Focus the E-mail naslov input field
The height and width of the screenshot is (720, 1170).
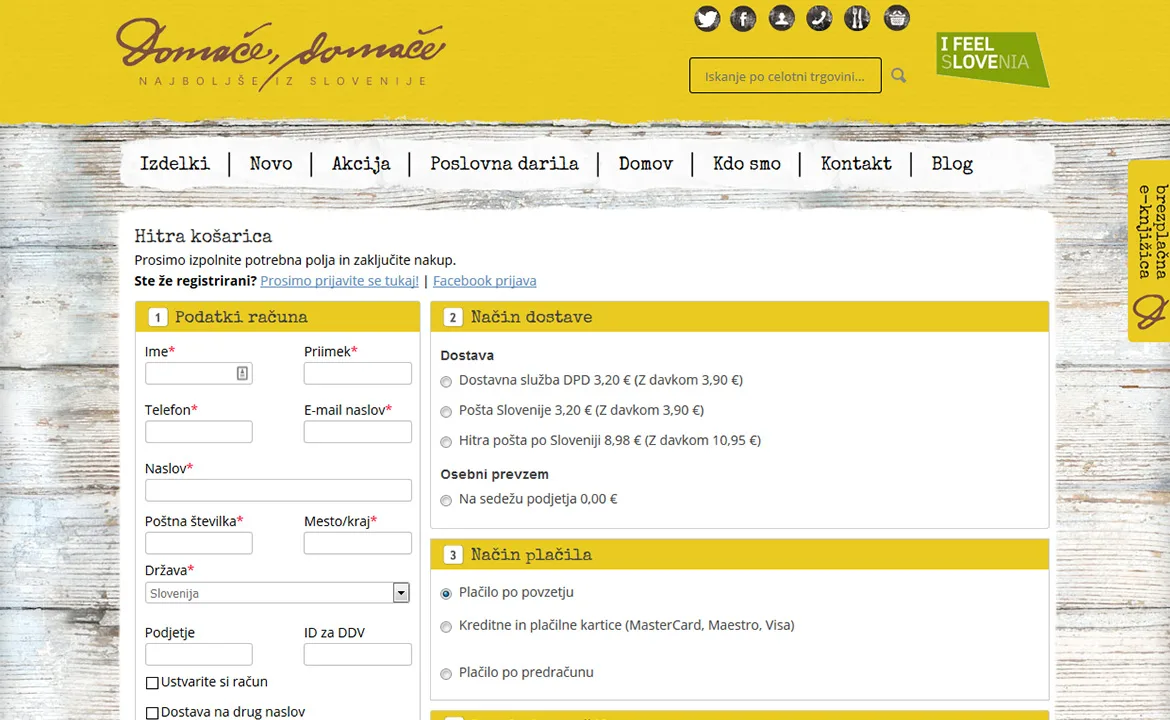357,431
